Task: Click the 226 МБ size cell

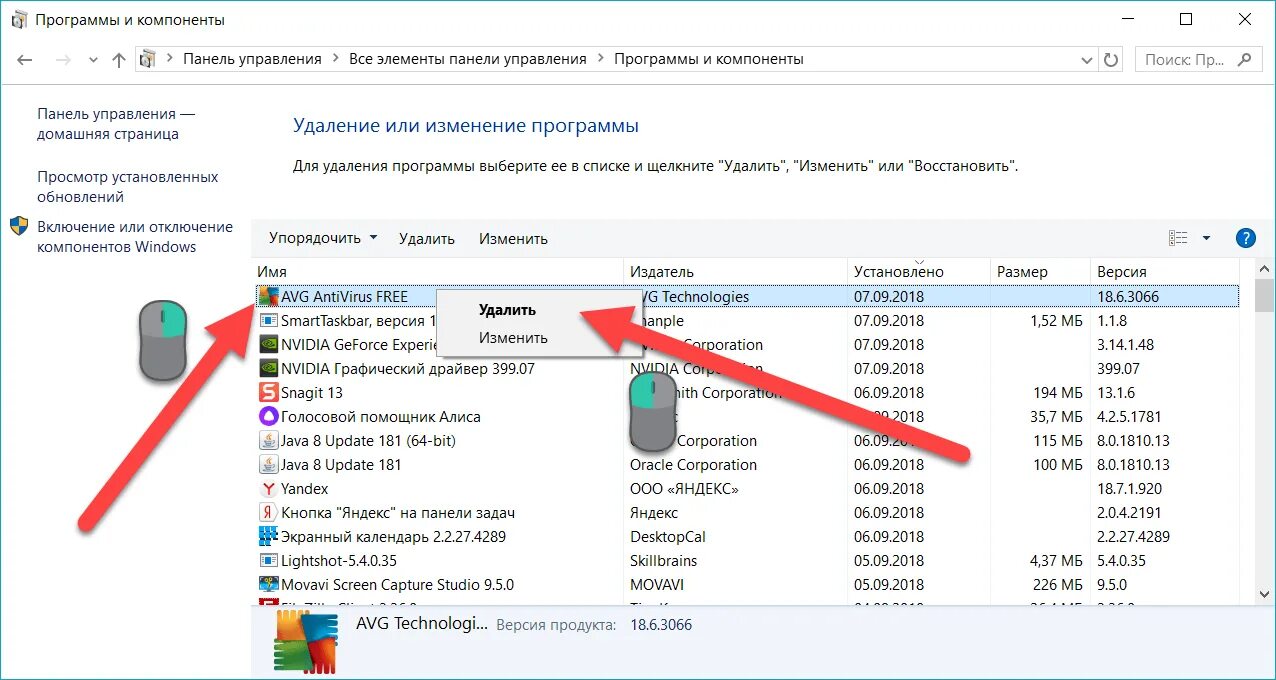Action: pos(1059,584)
